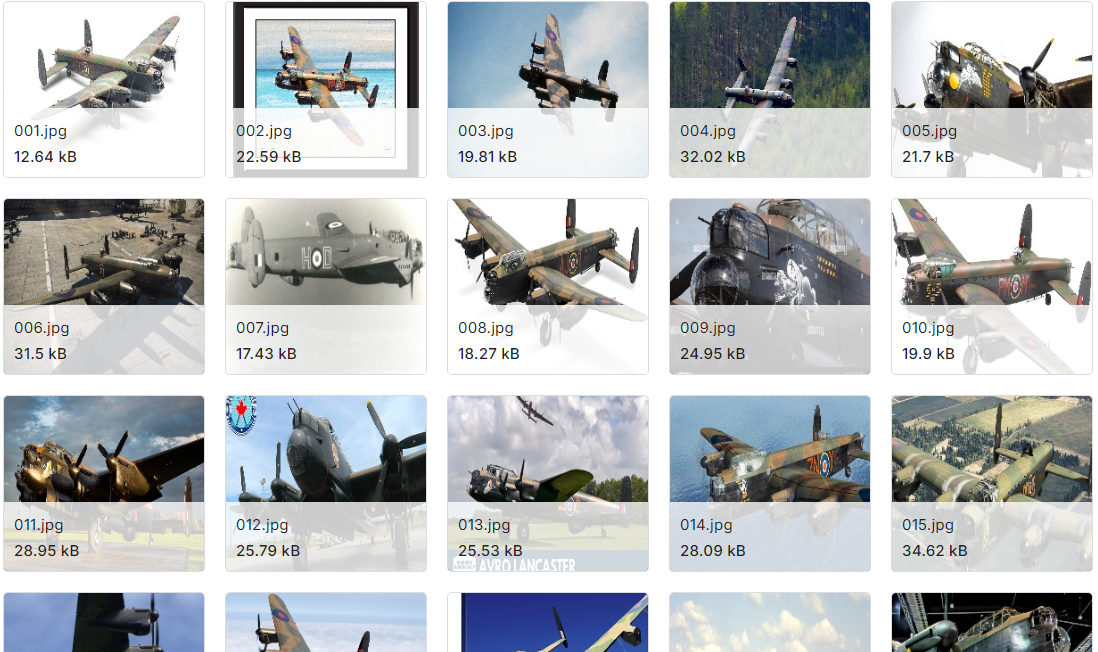Image resolution: width=1098 pixels, height=652 pixels.
Task: Select thumbnail 008.jpg
Action: [x=548, y=286]
